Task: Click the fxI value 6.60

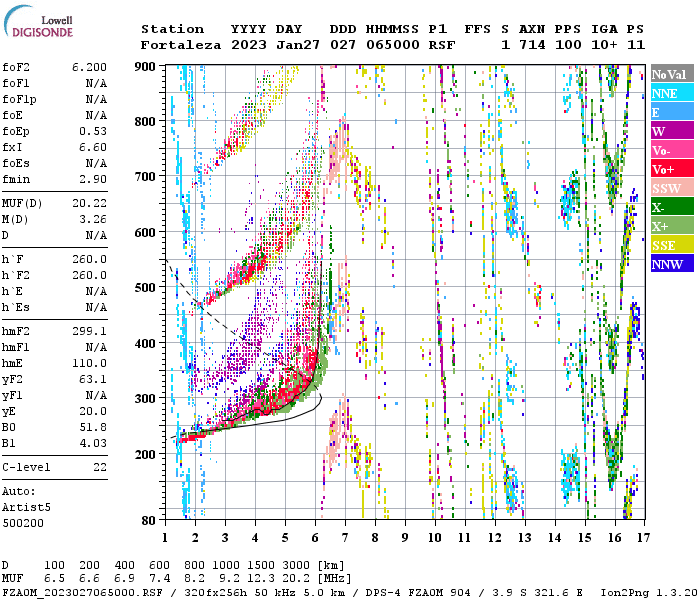Action: (93, 147)
